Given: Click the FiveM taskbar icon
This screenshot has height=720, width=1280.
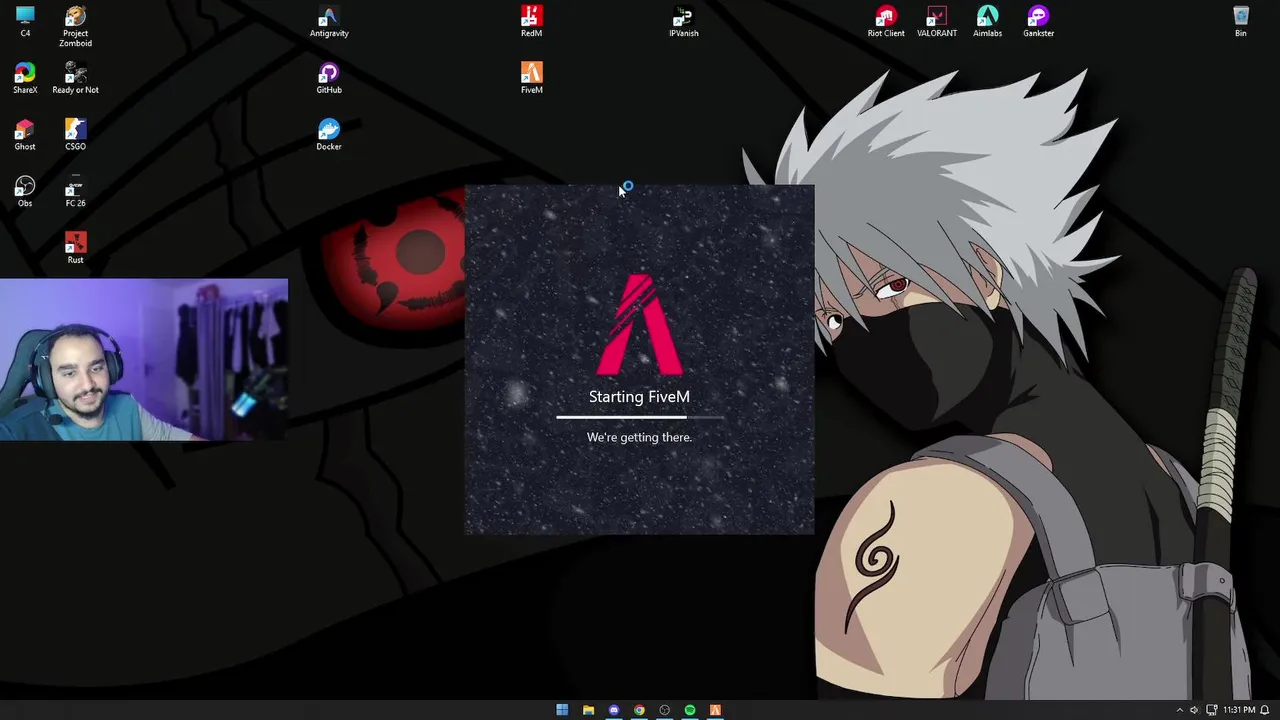Looking at the screenshot, I should point(715,710).
